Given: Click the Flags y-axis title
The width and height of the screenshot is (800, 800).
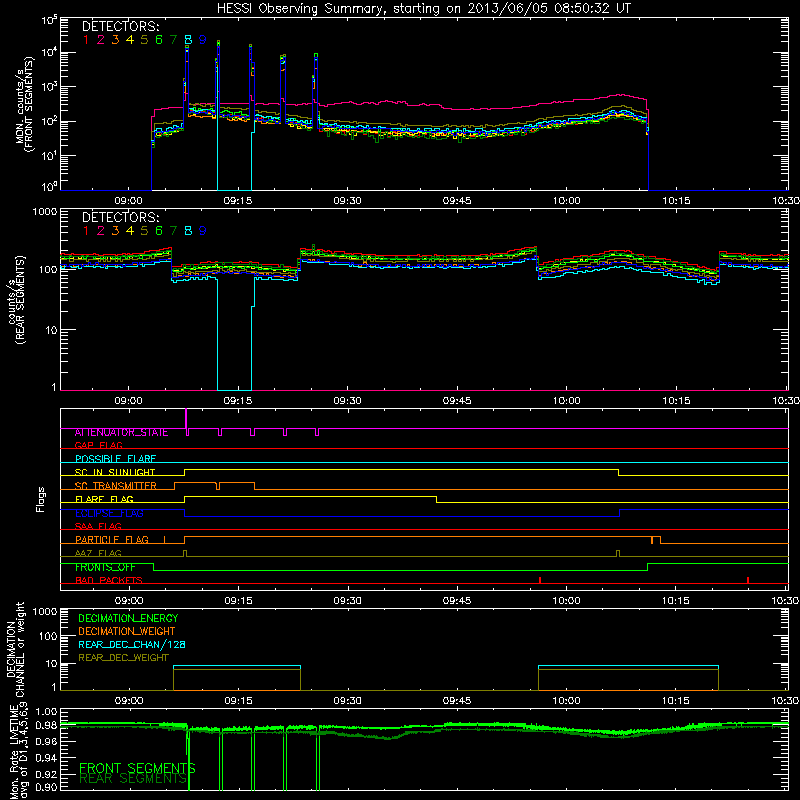Looking at the screenshot, I should (41, 499).
